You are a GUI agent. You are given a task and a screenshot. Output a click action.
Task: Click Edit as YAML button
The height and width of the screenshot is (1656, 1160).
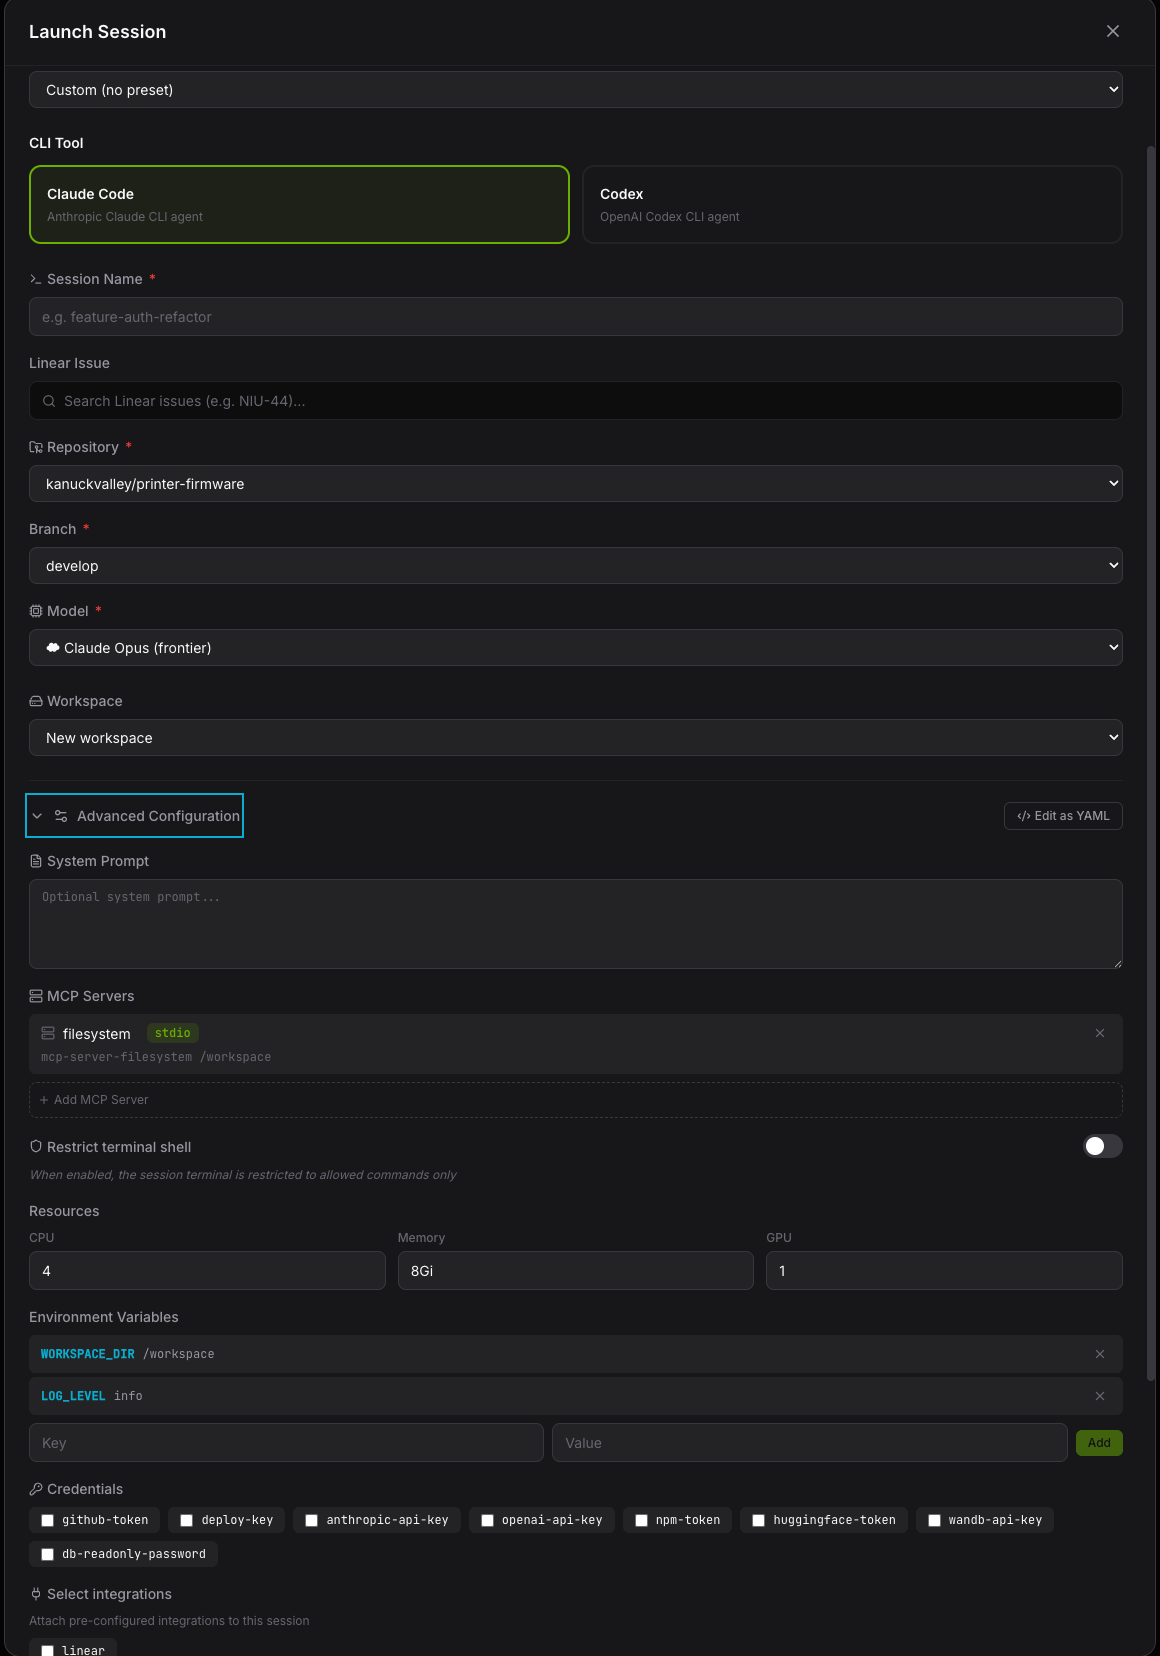point(1063,816)
